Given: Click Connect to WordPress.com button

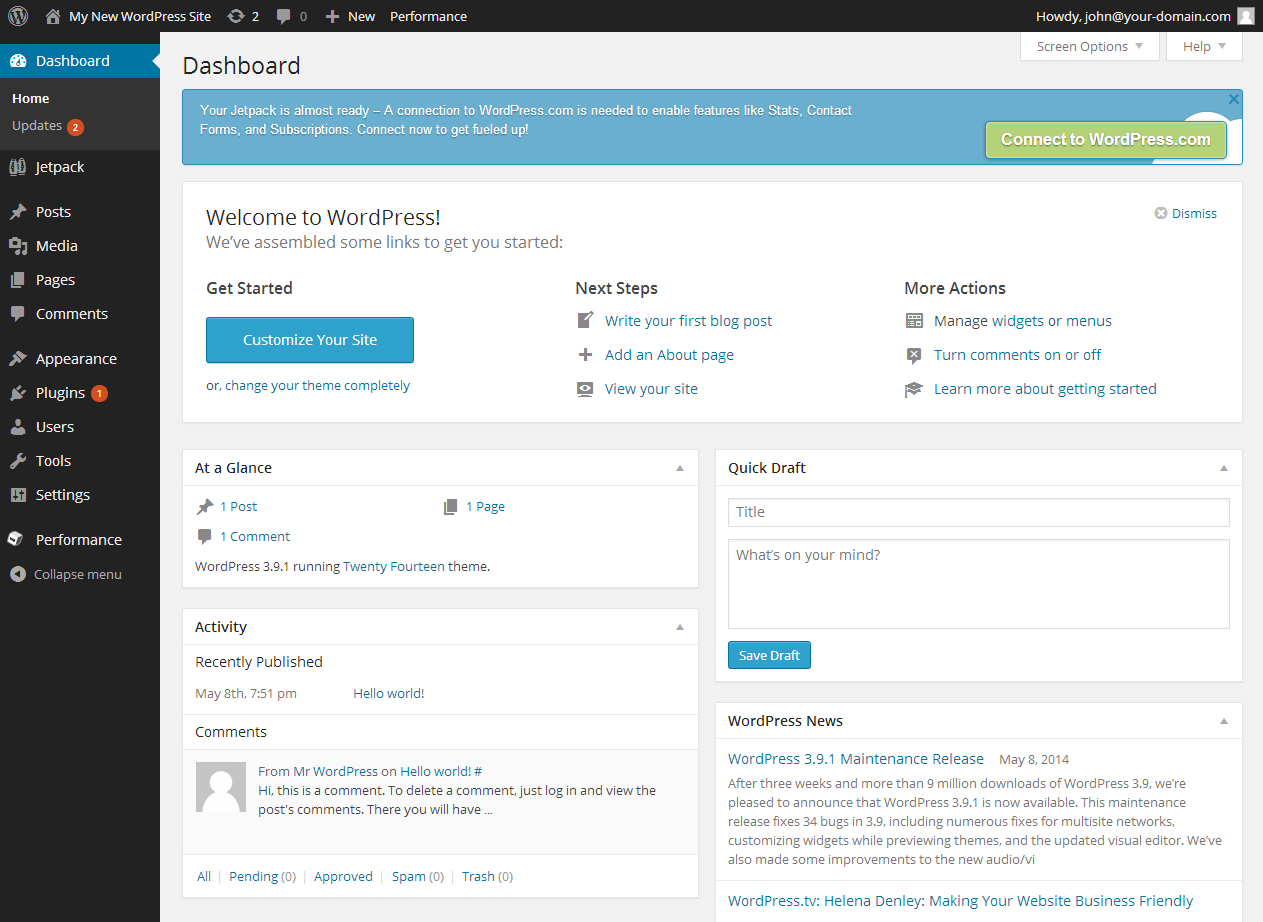Looking at the screenshot, I should (1106, 140).
